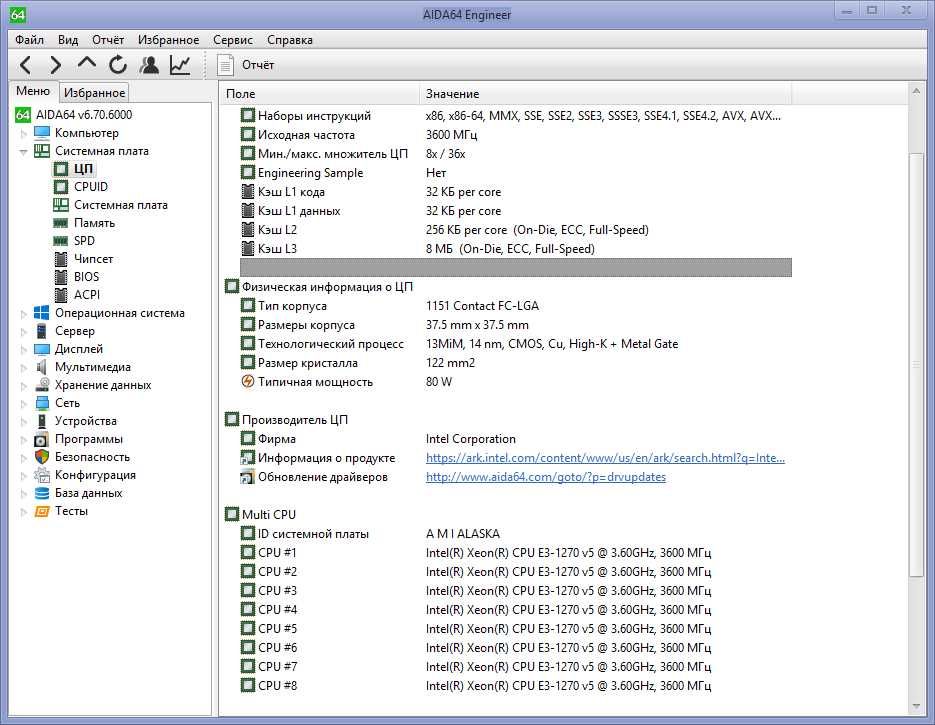Open the Вид menu
Screen dimensions: 935x725
pos(68,39)
